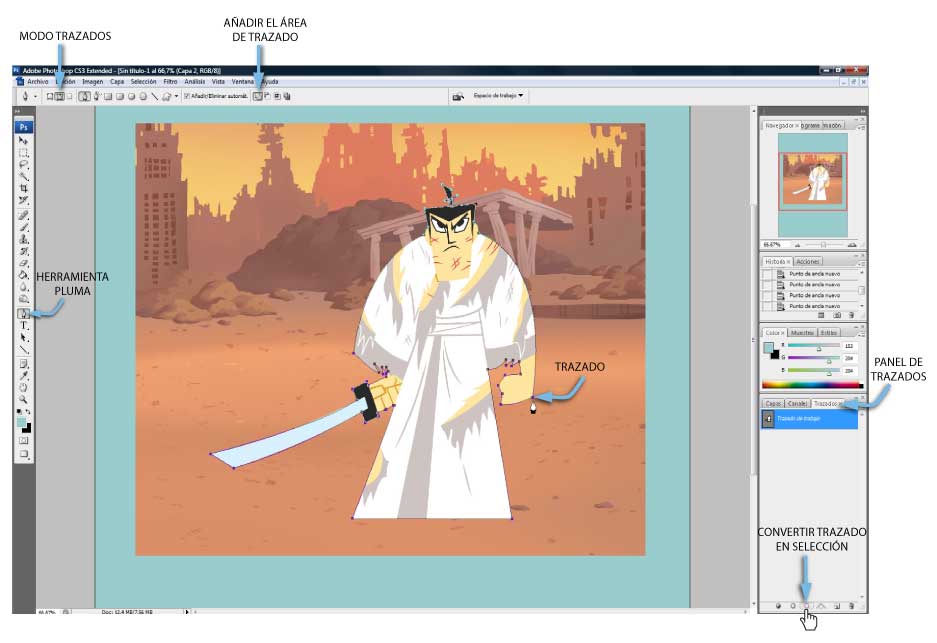This screenshot has width=937, height=643.
Task: Select the Dodge tool
Action: click(x=23, y=299)
